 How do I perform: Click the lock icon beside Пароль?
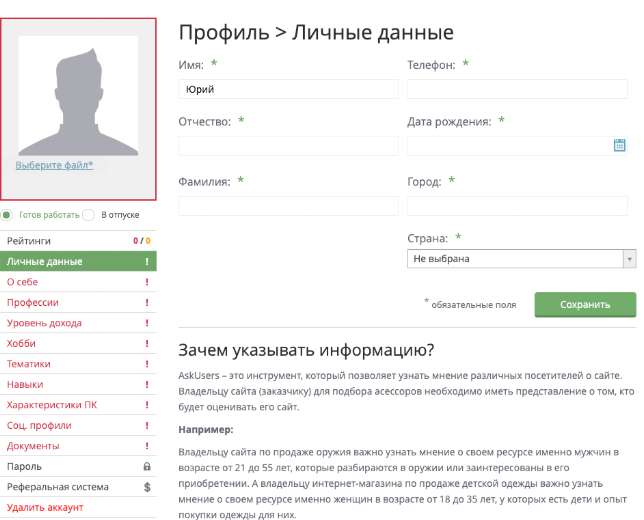click(x=147, y=466)
